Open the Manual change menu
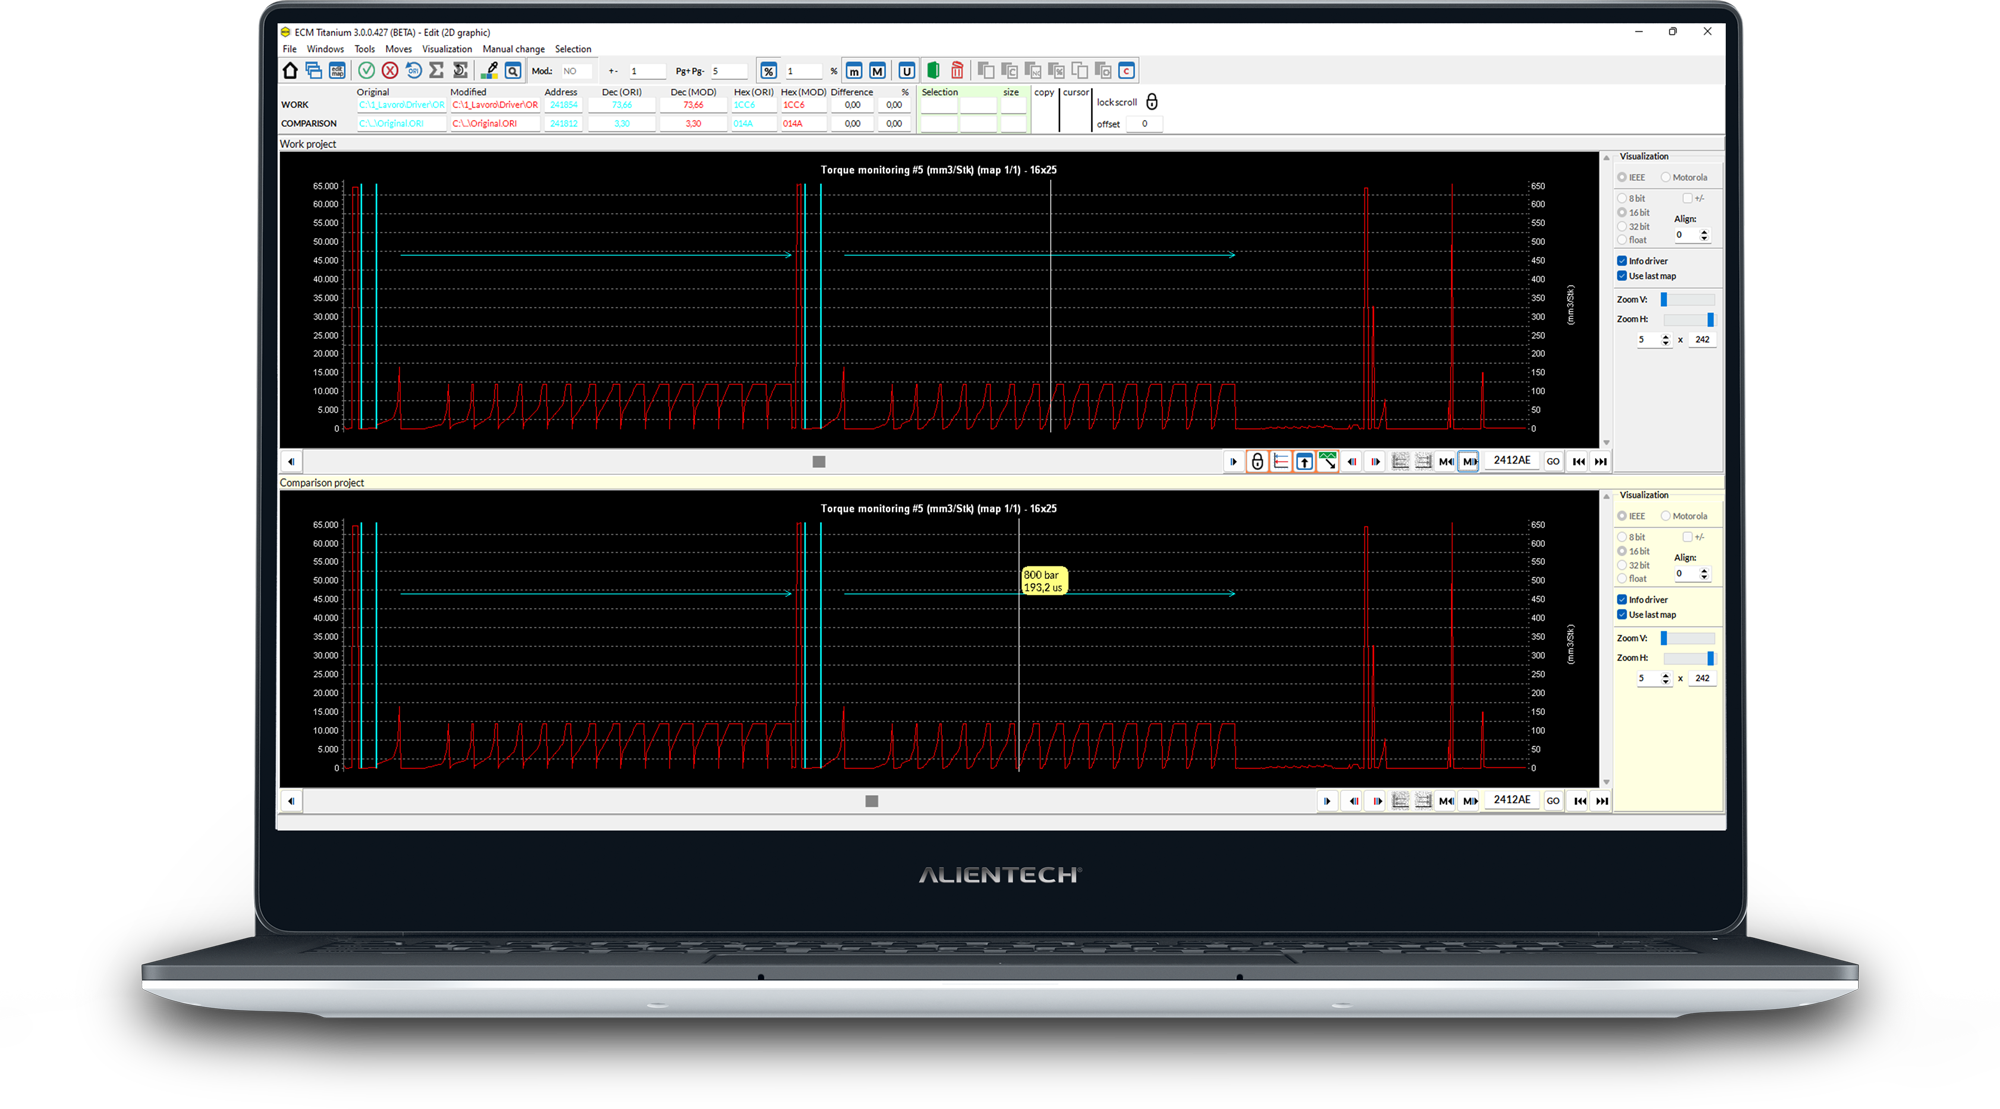The width and height of the screenshot is (2000, 1109). tap(513, 49)
